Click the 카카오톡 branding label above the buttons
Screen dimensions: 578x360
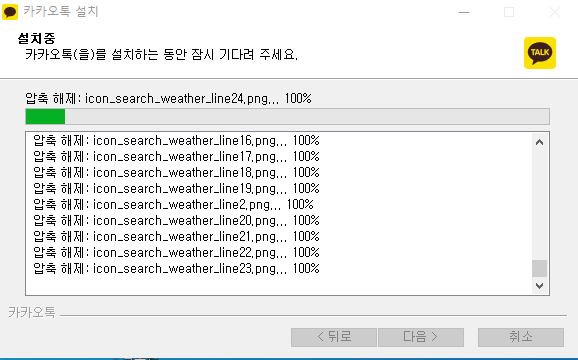click(x=32, y=312)
